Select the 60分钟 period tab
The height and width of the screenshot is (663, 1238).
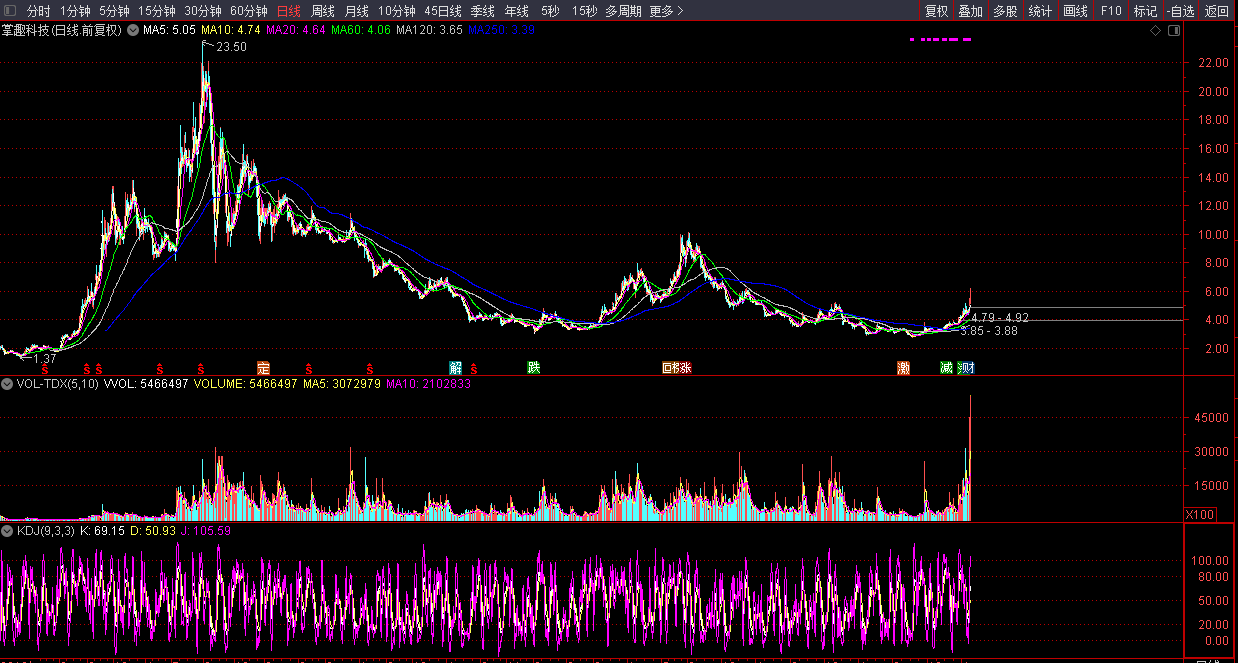point(248,11)
